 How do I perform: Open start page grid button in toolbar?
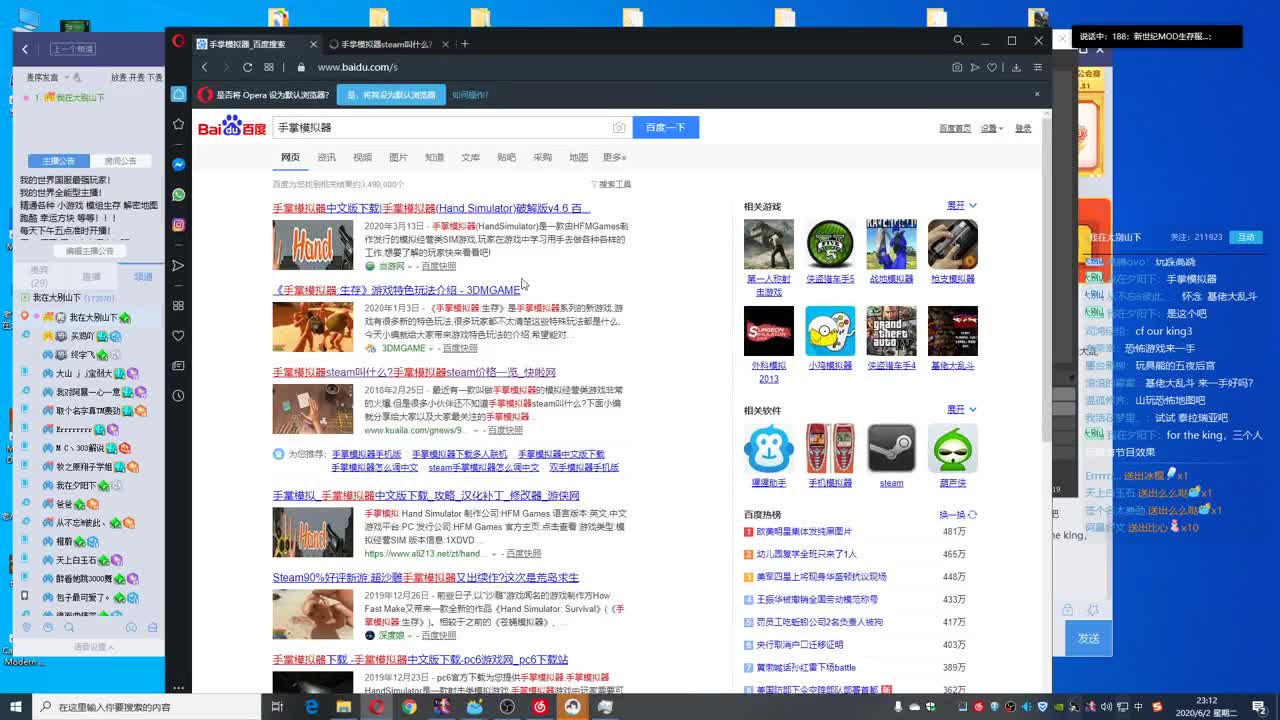[x=269, y=67]
